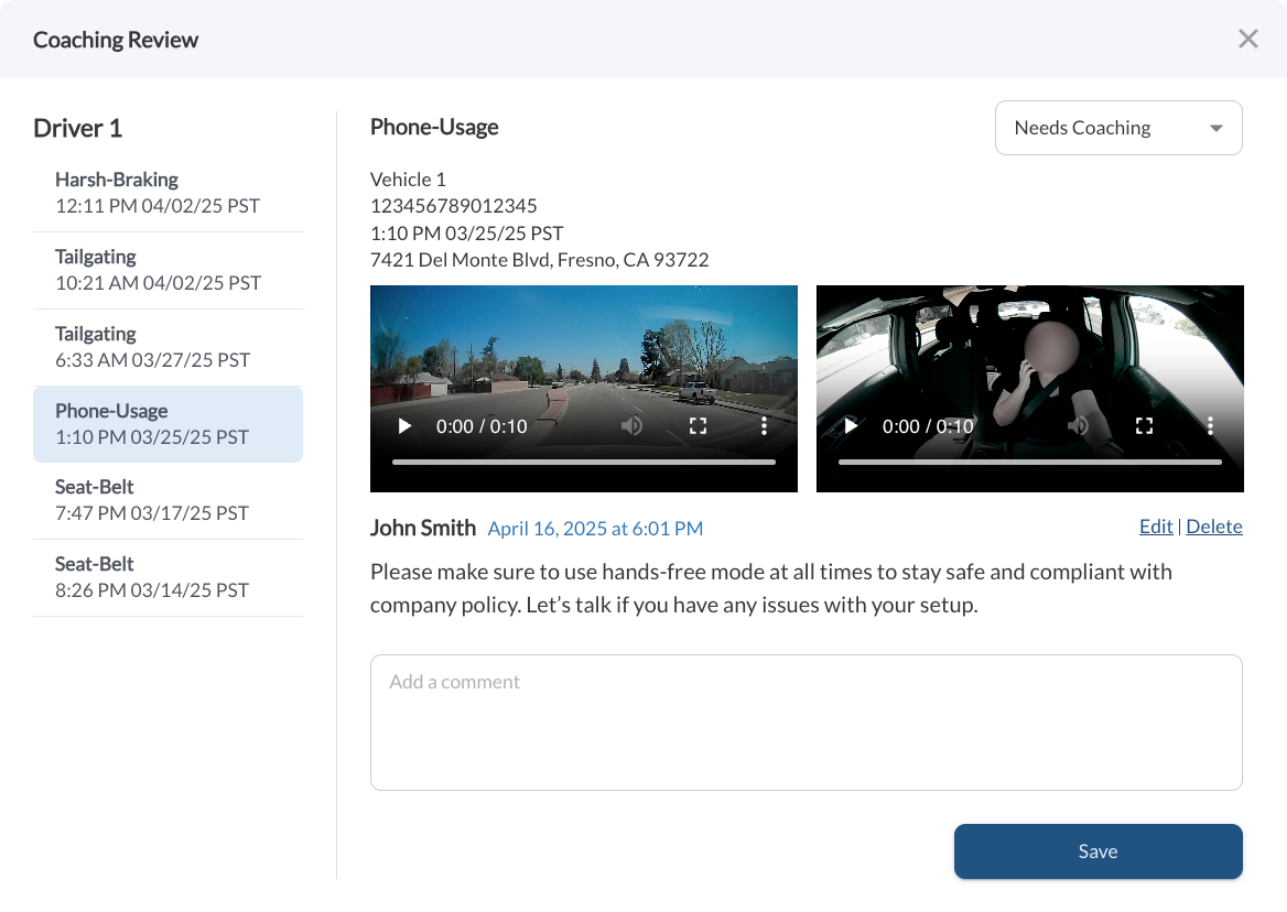Focus the Add a comment text box

[806, 722]
